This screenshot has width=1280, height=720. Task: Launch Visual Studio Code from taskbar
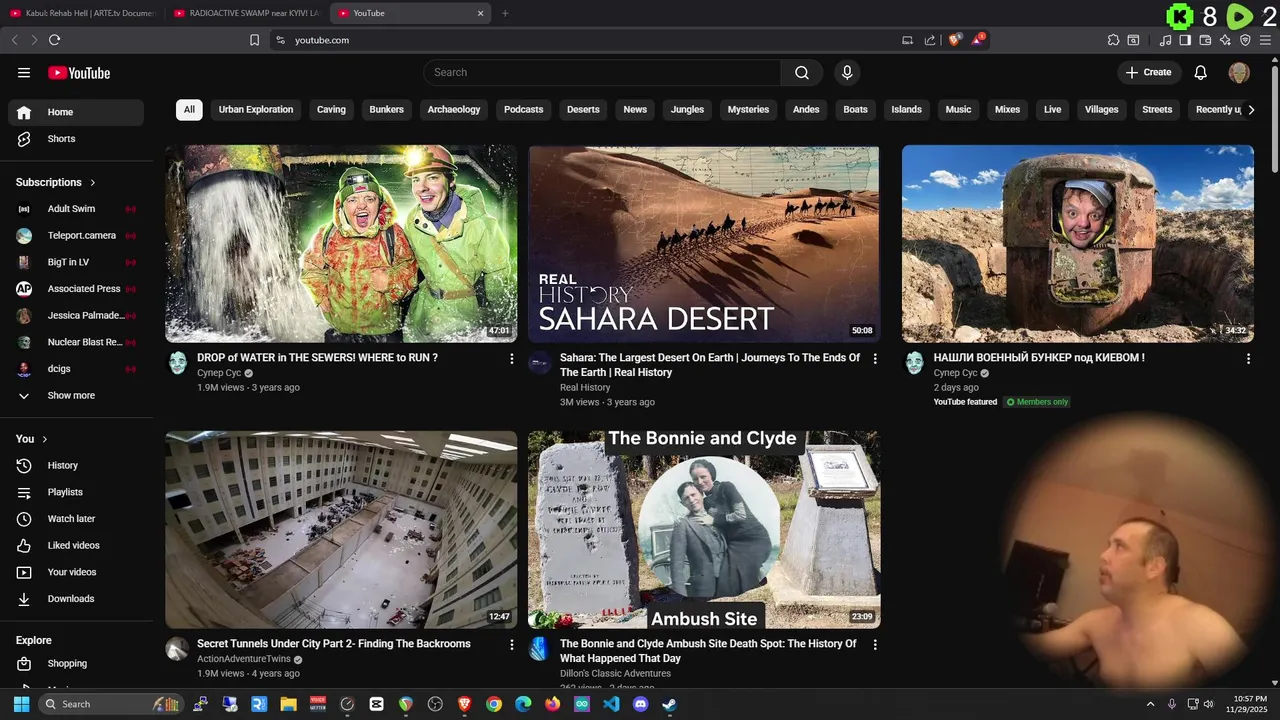[x=611, y=704]
